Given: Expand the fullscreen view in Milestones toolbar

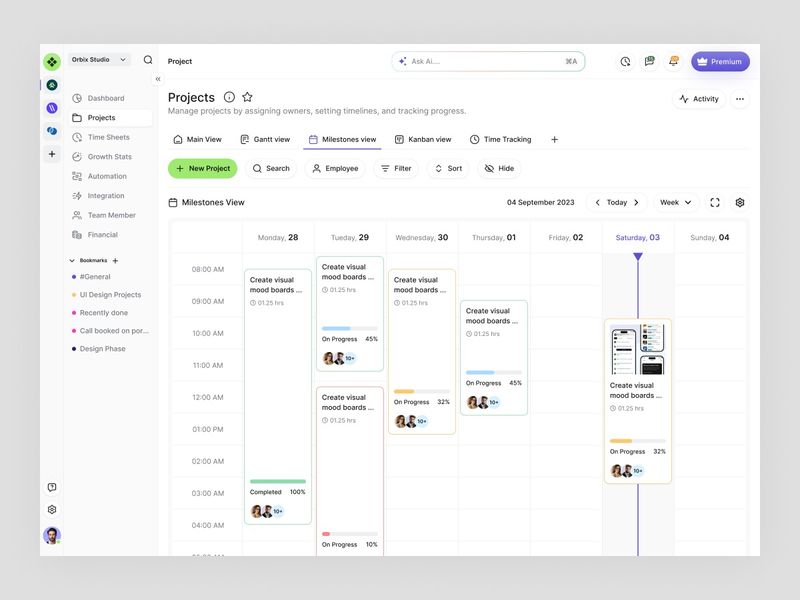Looking at the screenshot, I should point(715,202).
